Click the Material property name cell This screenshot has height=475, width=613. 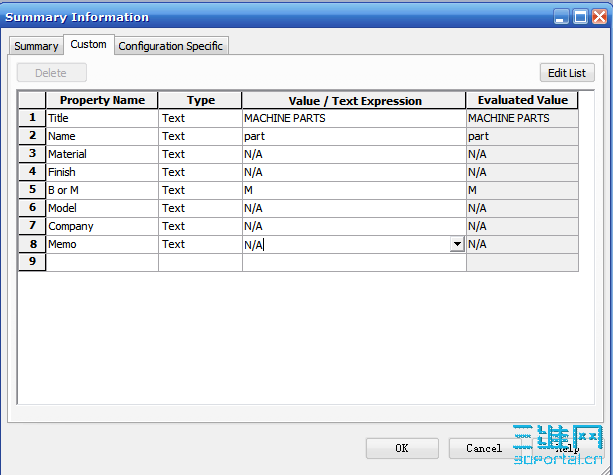102,154
